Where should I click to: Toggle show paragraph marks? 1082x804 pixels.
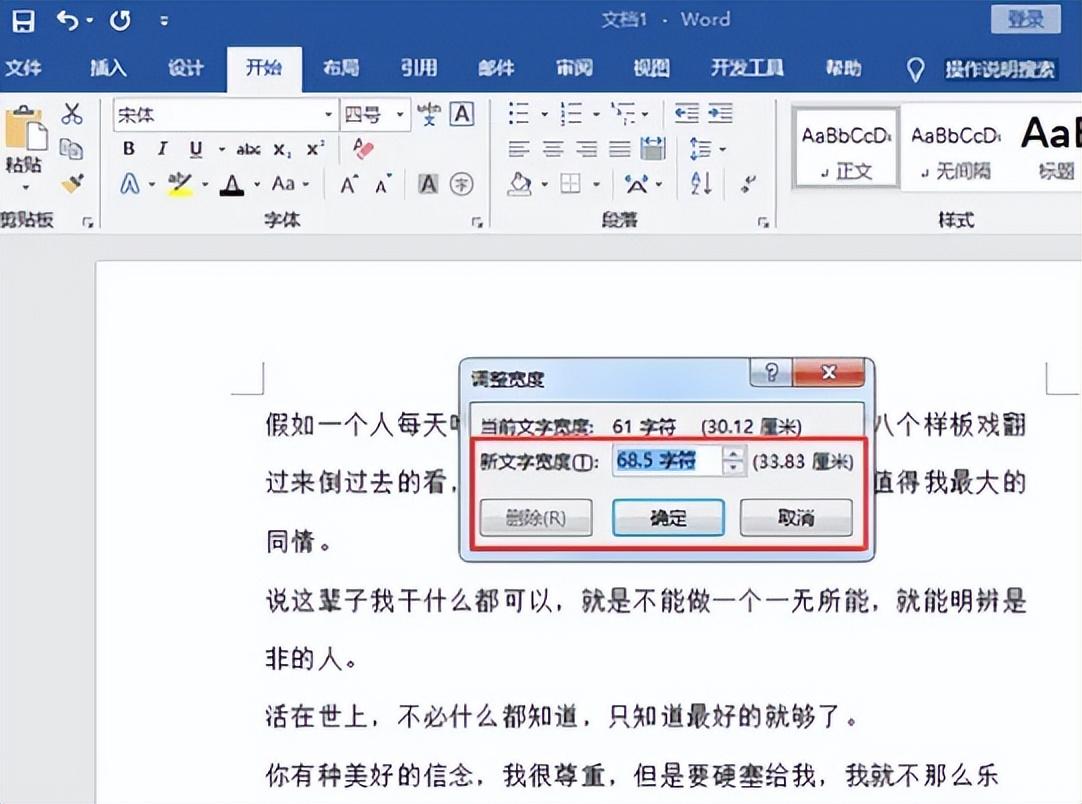(747, 184)
